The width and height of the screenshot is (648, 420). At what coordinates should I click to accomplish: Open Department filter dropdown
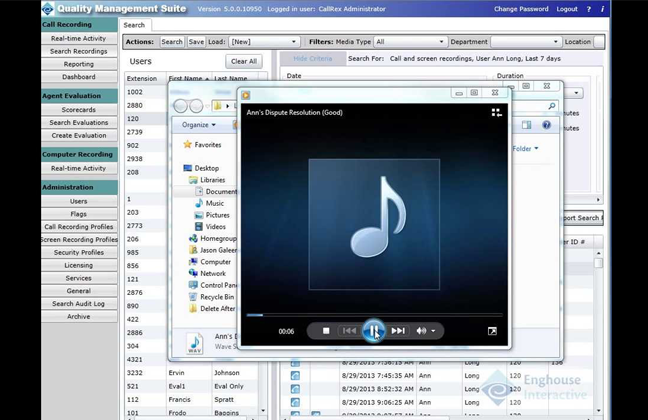click(x=526, y=42)
